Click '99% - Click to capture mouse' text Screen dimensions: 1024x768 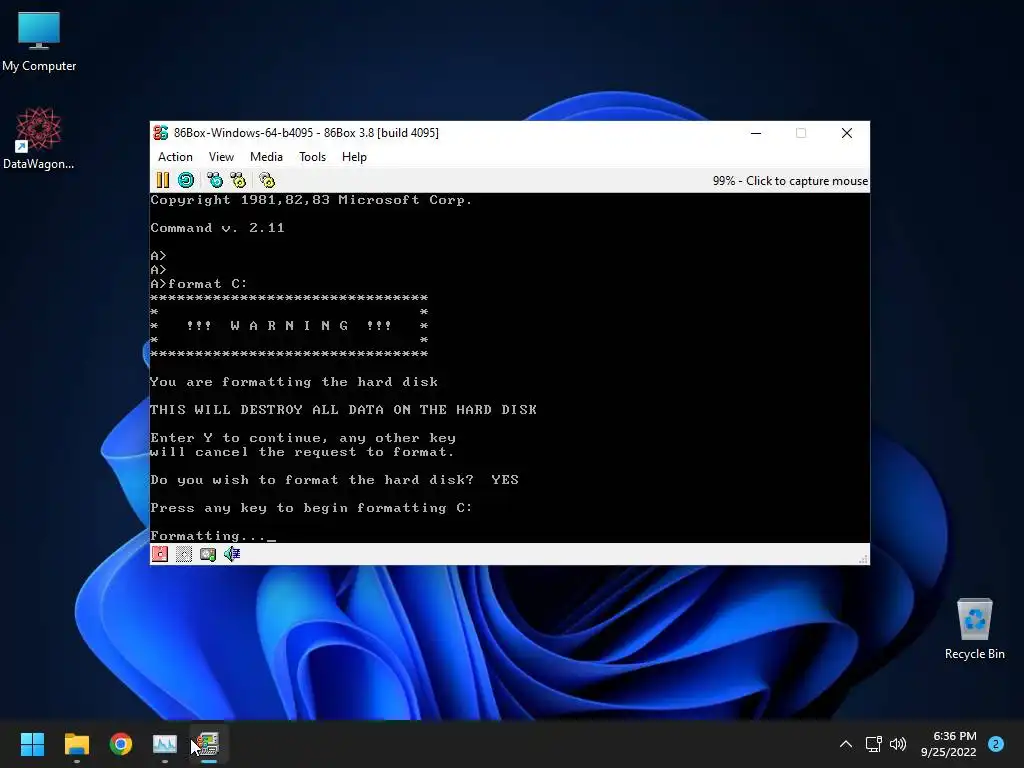[x=790, y=181]
